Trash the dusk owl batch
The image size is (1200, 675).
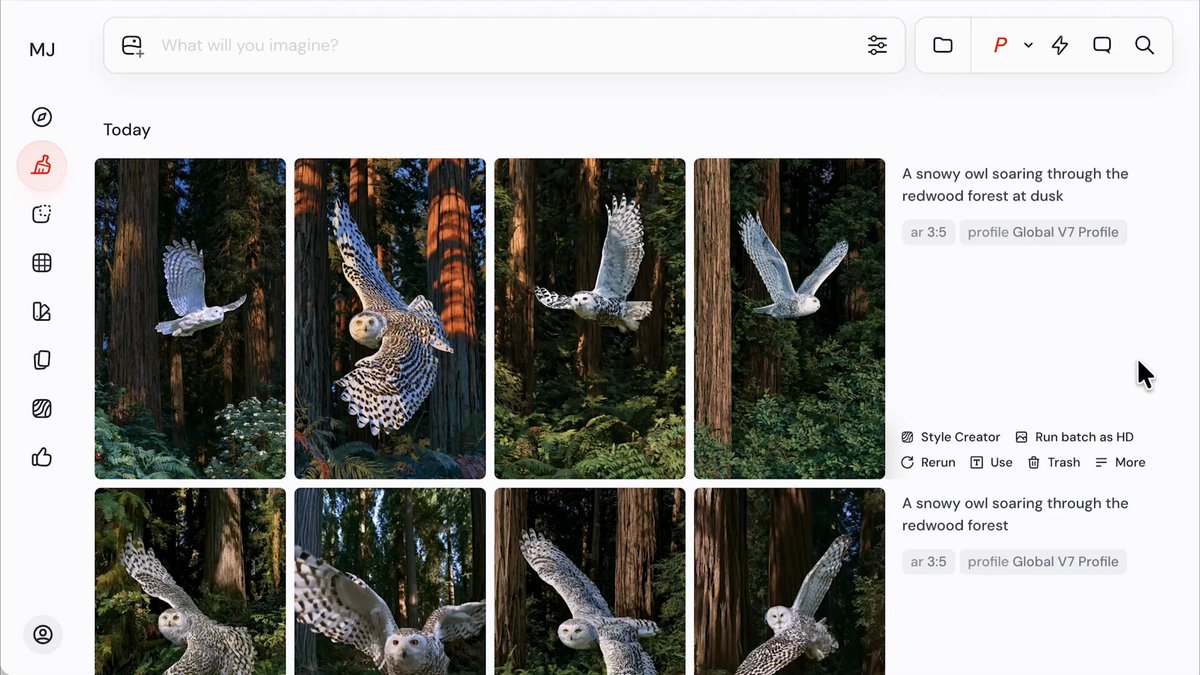point(1054,462)
